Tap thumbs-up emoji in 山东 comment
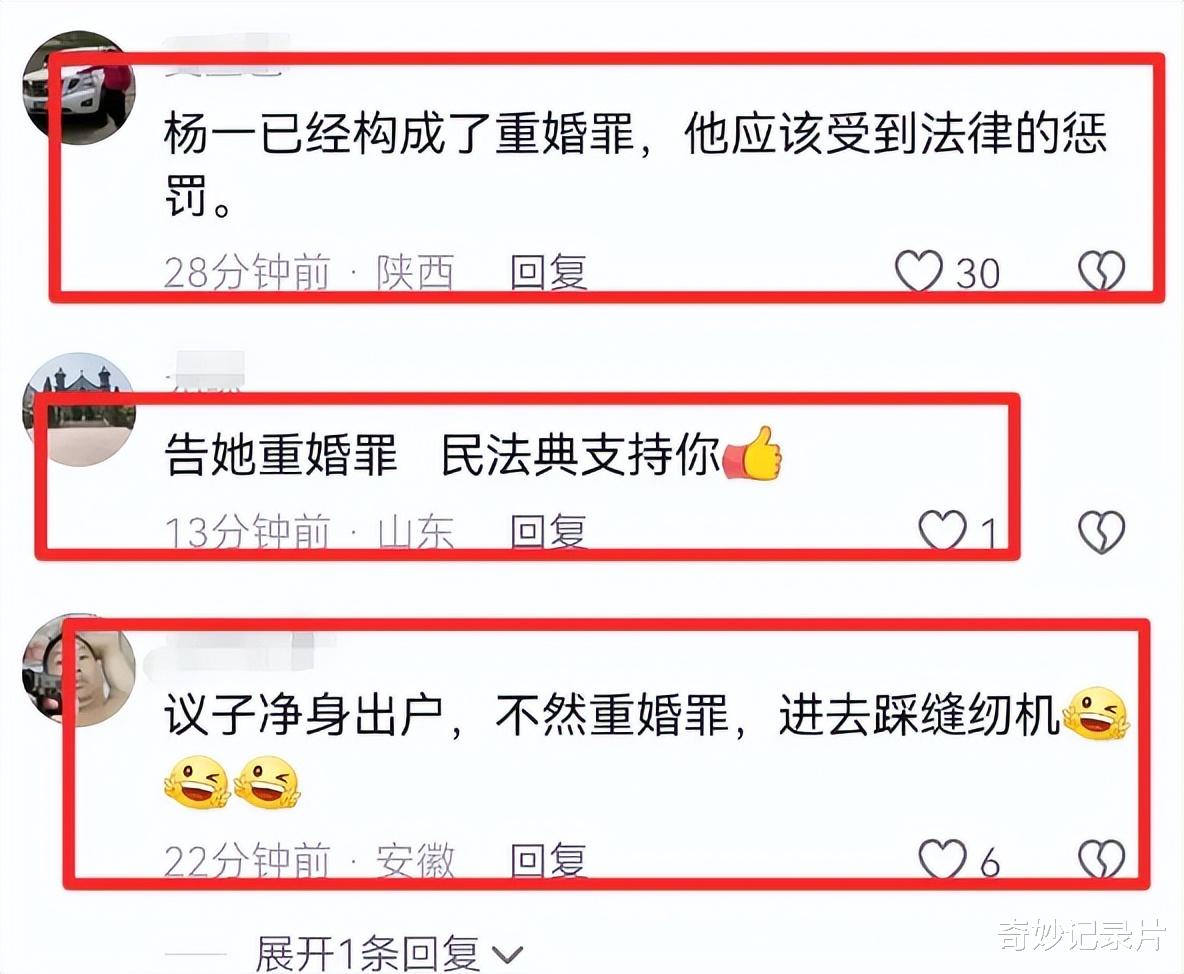 coord(752,453)
